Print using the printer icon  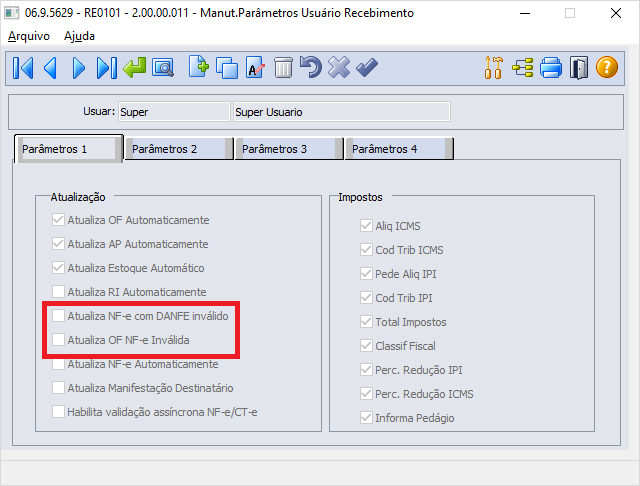[x=551, y=68]
